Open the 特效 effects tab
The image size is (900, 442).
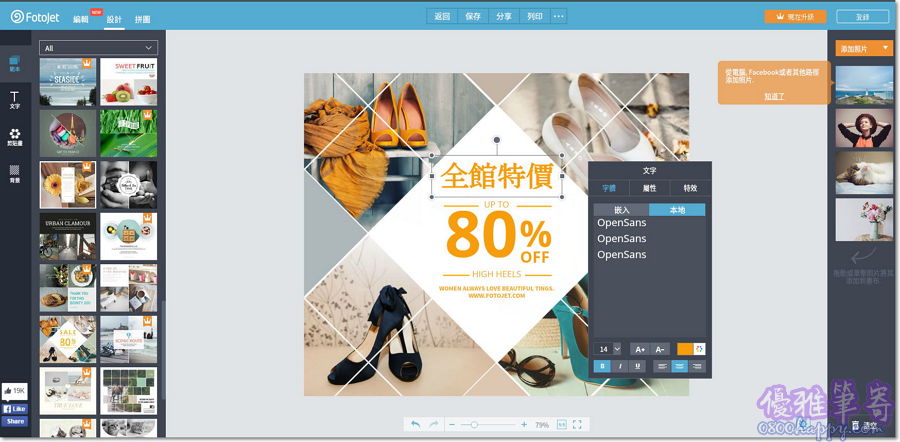coord(690,188)
